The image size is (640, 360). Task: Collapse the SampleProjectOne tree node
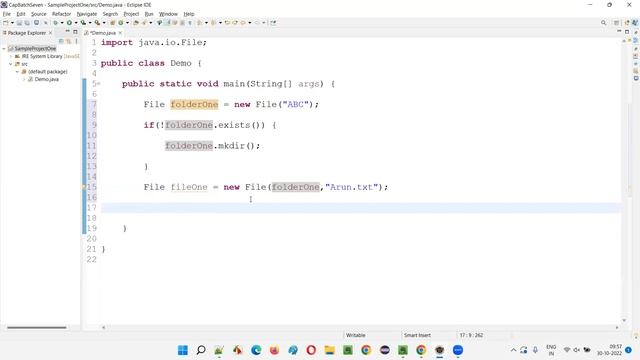click(4, 49)
